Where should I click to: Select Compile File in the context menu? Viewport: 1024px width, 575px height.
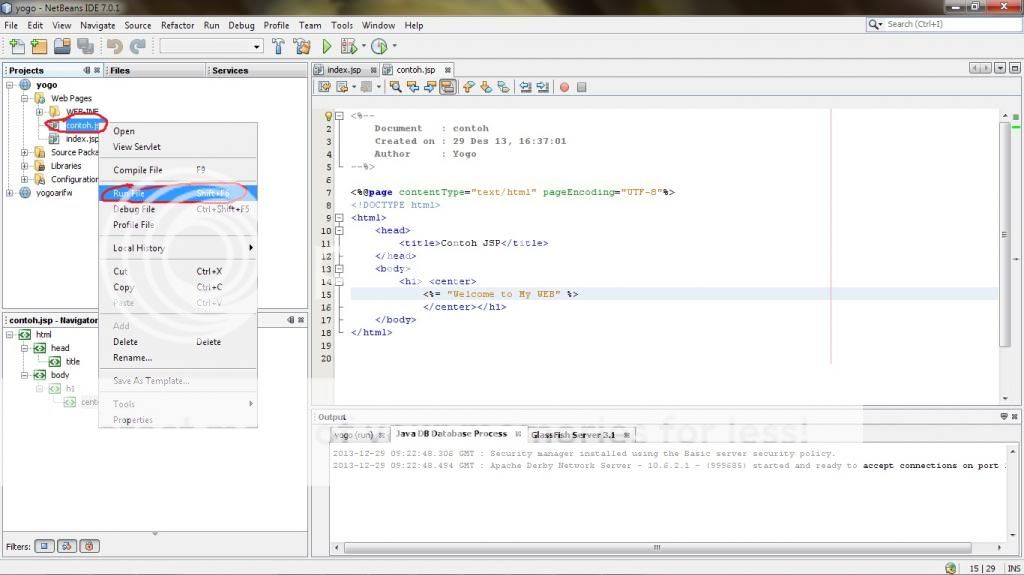click(x=137, y=170)
